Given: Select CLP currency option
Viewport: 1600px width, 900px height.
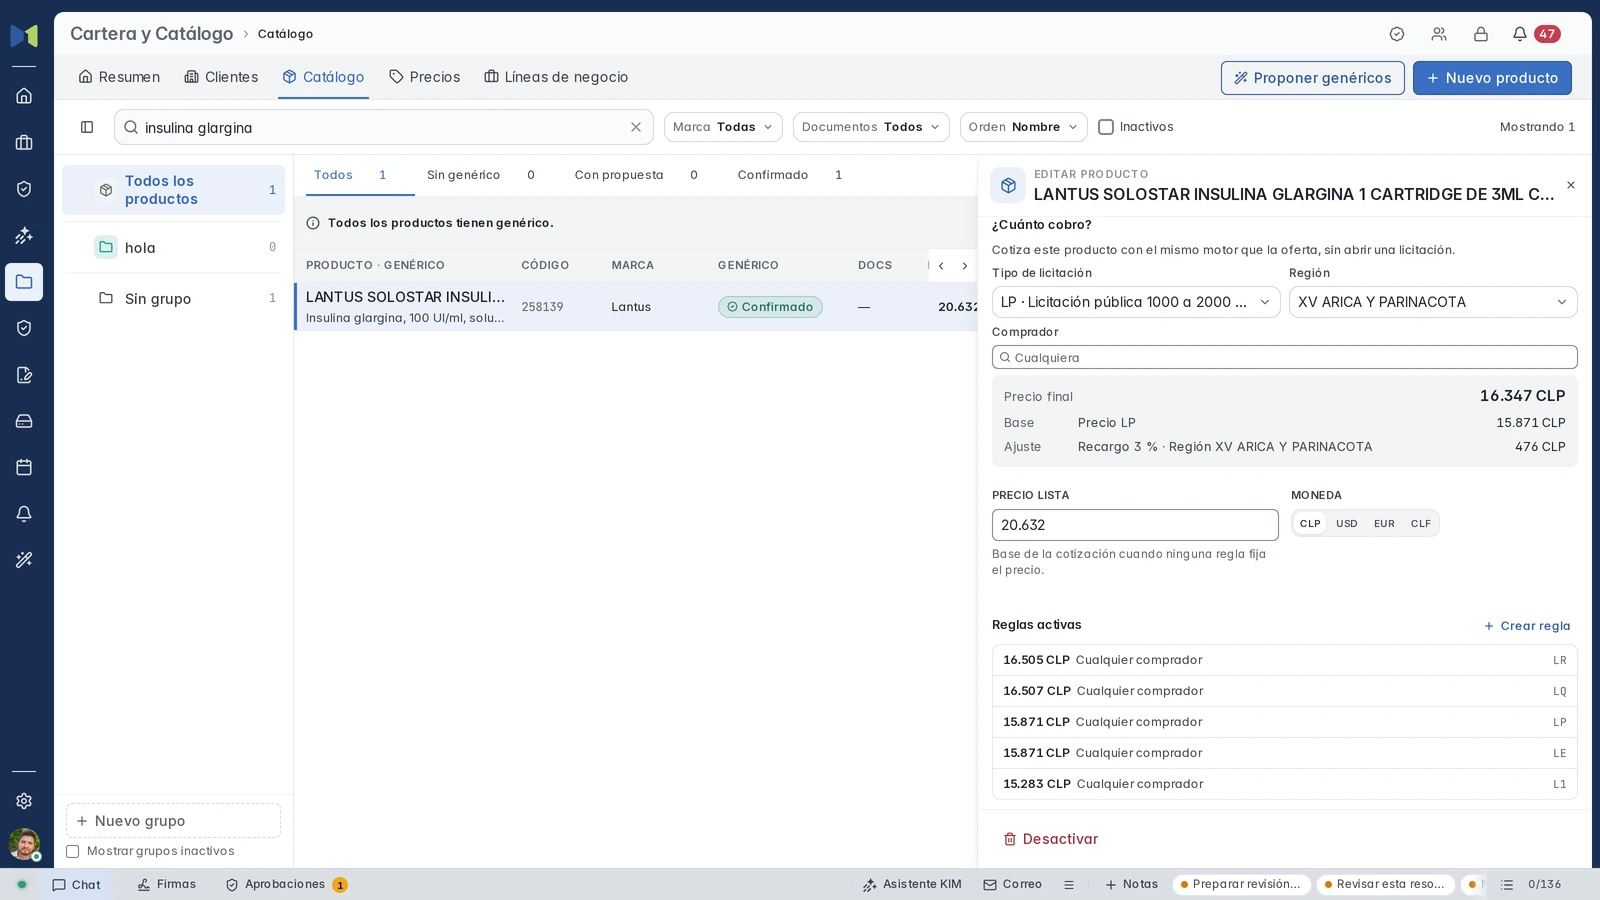Looking at the screenshot, I should (x=1310, y=524).
